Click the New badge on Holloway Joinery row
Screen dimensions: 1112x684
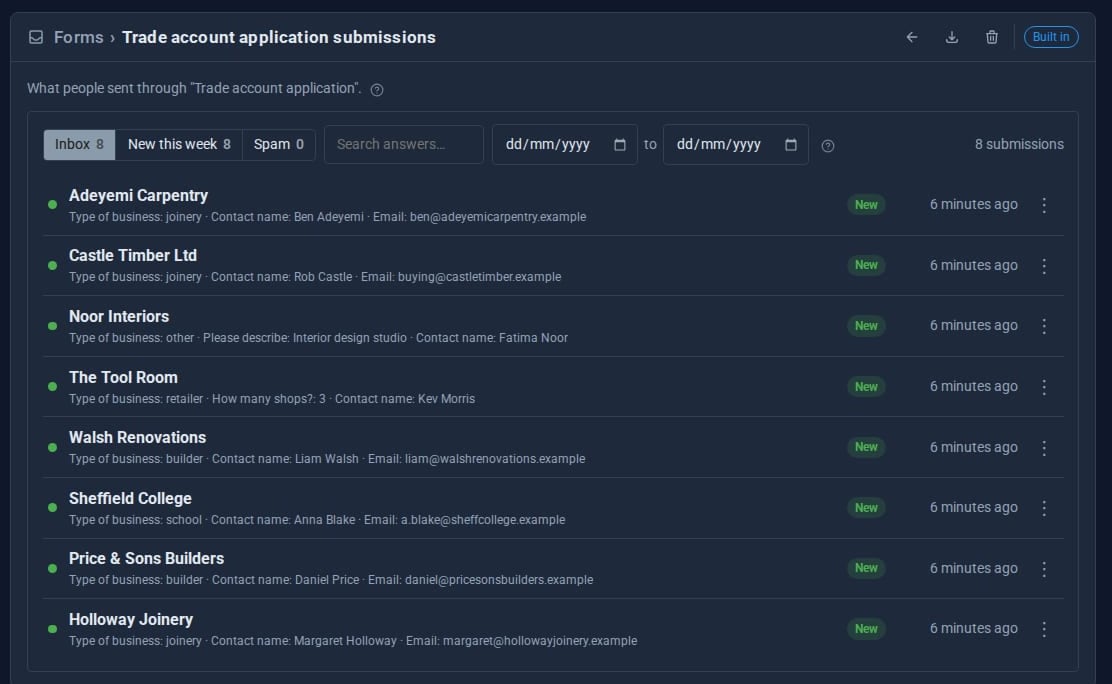(x=866, y=629)
